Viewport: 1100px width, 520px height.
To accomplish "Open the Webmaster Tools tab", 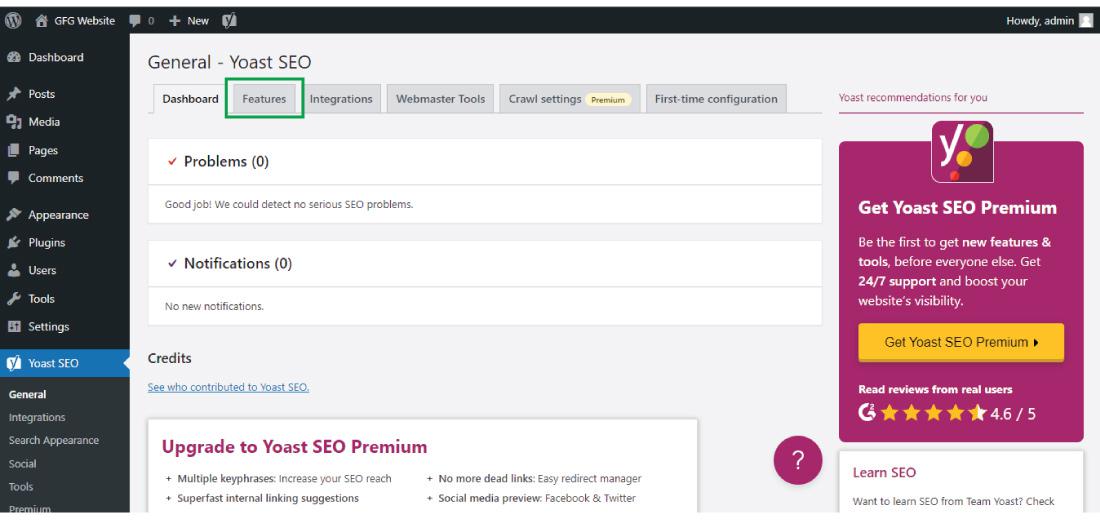I will (x=440, y=99).
